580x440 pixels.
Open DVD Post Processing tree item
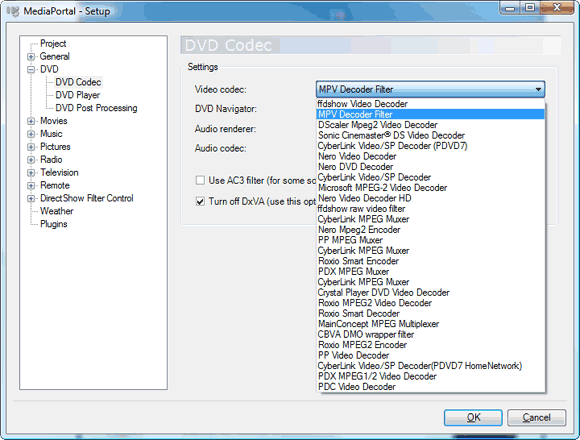click(96, 108)
